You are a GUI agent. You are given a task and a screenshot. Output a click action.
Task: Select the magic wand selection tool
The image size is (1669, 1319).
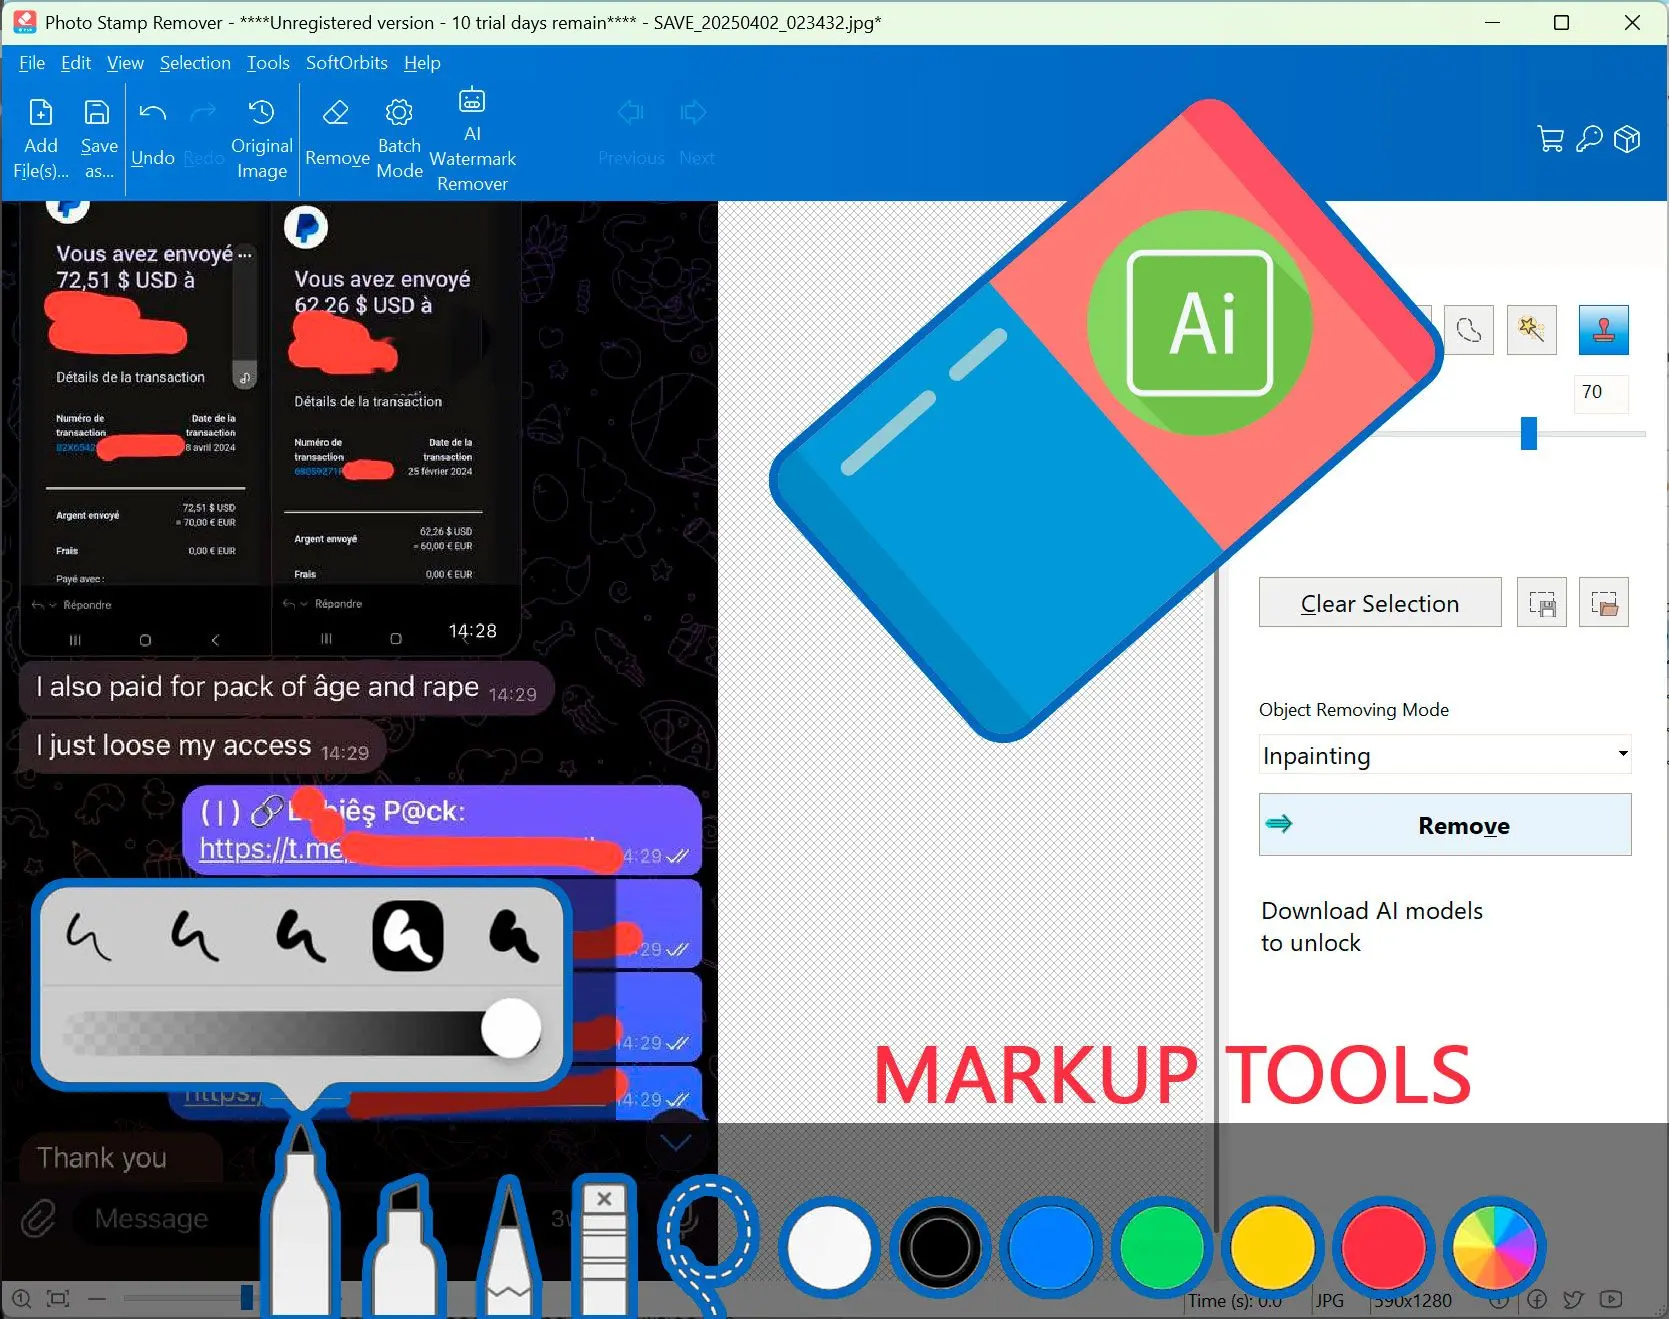(1531, 330)
